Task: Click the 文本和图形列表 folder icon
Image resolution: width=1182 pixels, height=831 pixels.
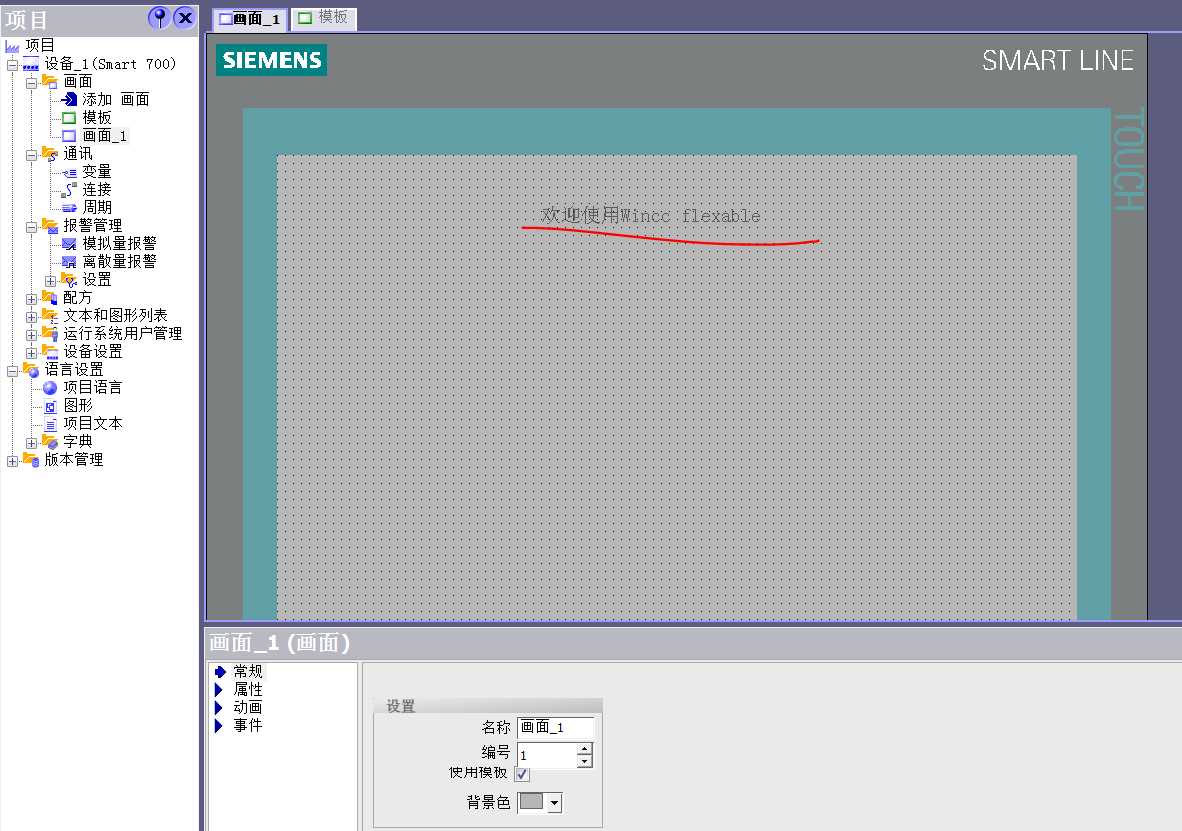Action: click(50, 316)
